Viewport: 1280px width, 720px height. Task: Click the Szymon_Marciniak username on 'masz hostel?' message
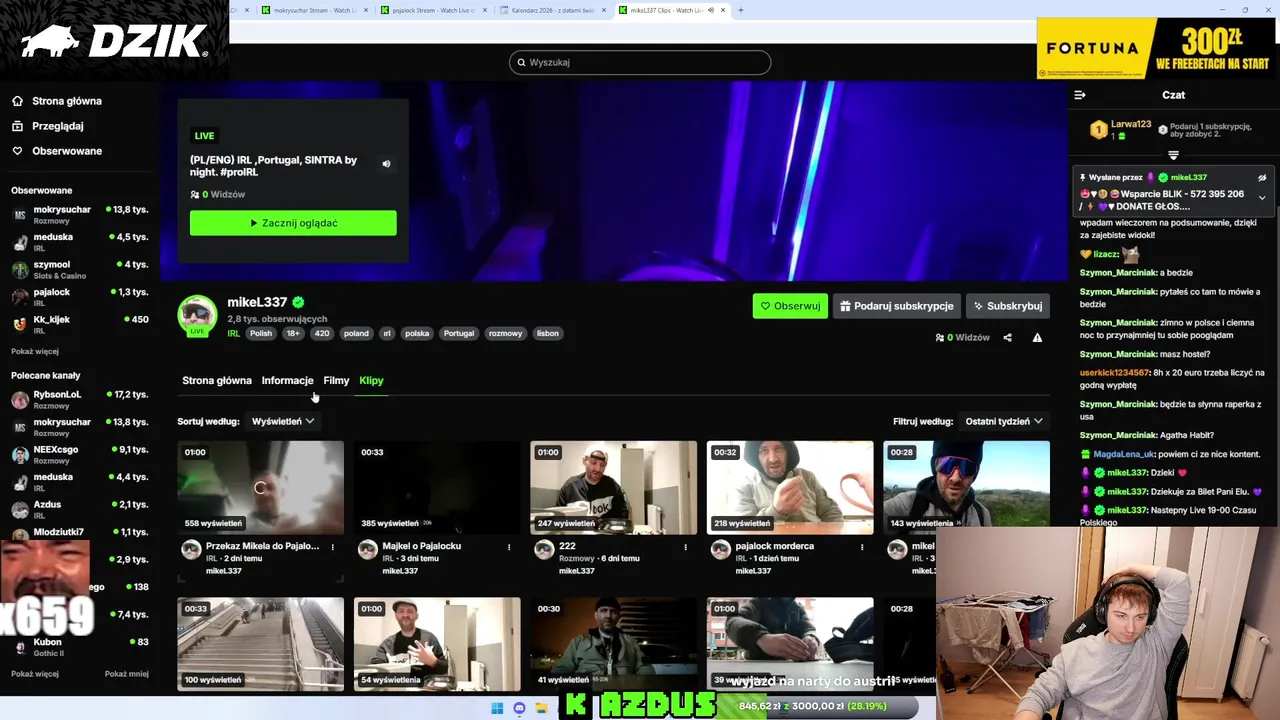click(x=1118, y=354)
